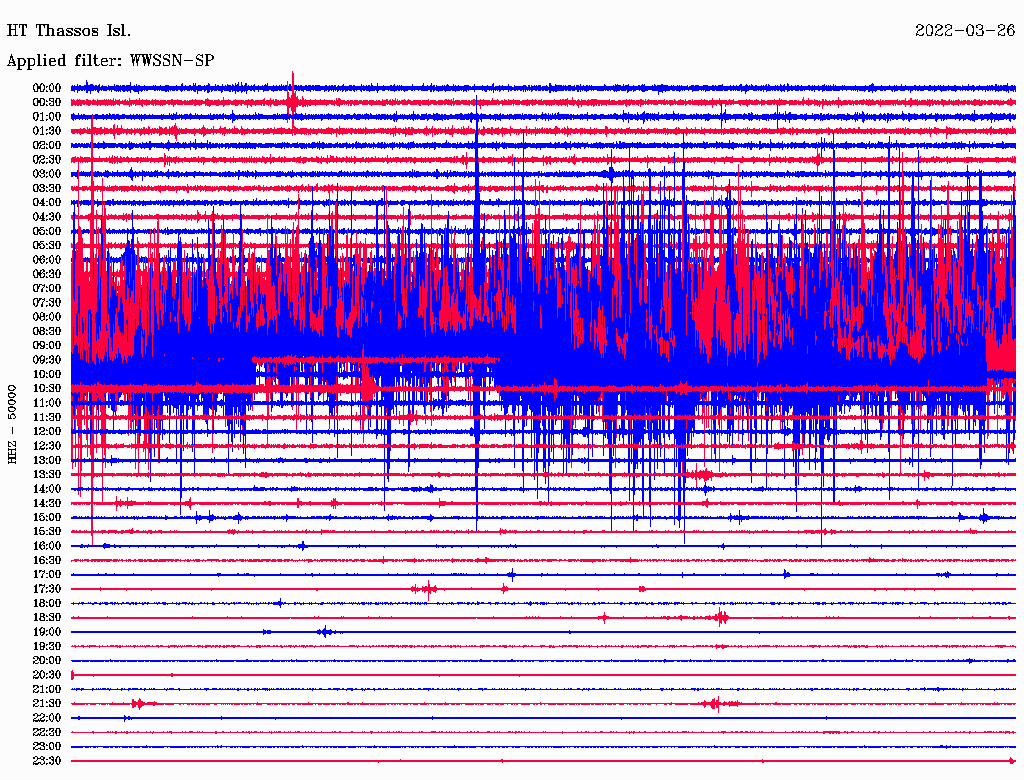
Task: Select the 08:30 time label
Action: (x=47, y=331)
